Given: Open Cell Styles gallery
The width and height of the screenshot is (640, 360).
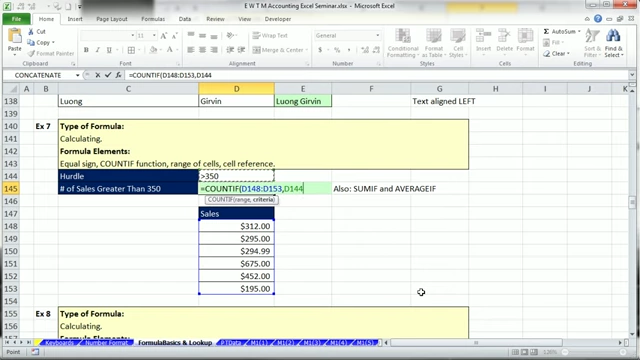Looking at the screenshot, I should click(x=458, y=43).
